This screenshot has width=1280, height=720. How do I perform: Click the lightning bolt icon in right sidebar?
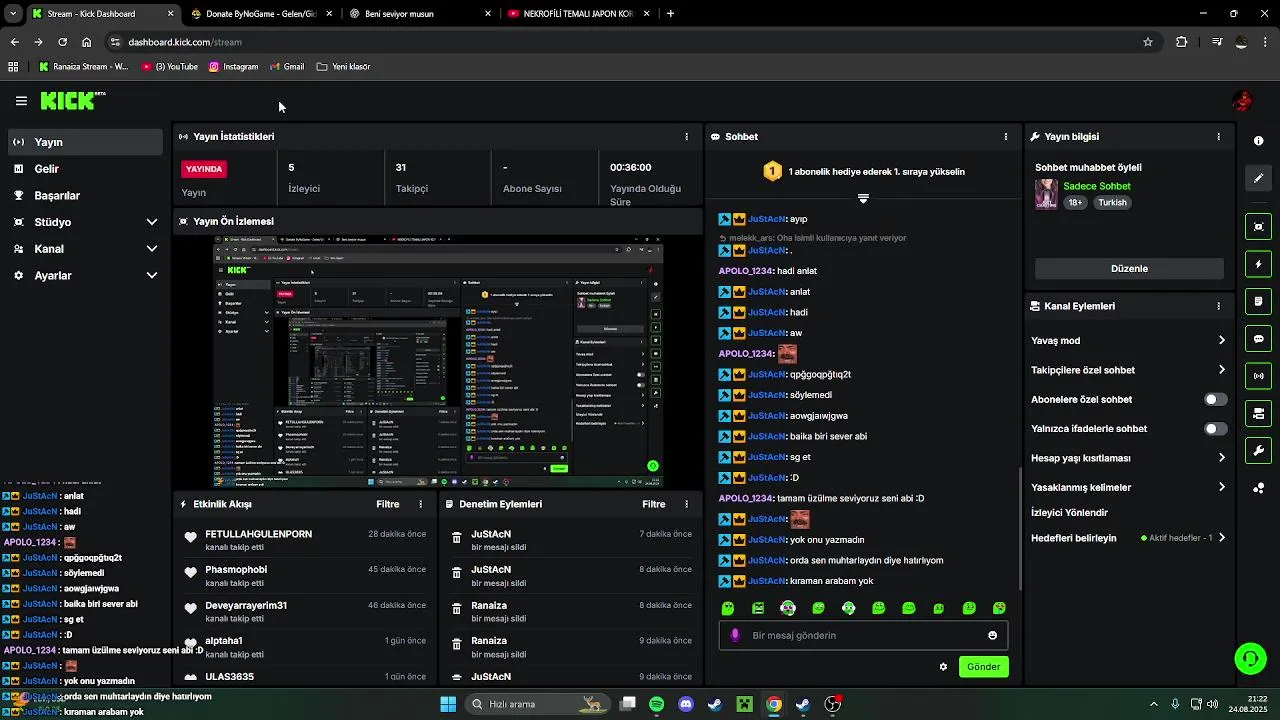[1258, 264]
